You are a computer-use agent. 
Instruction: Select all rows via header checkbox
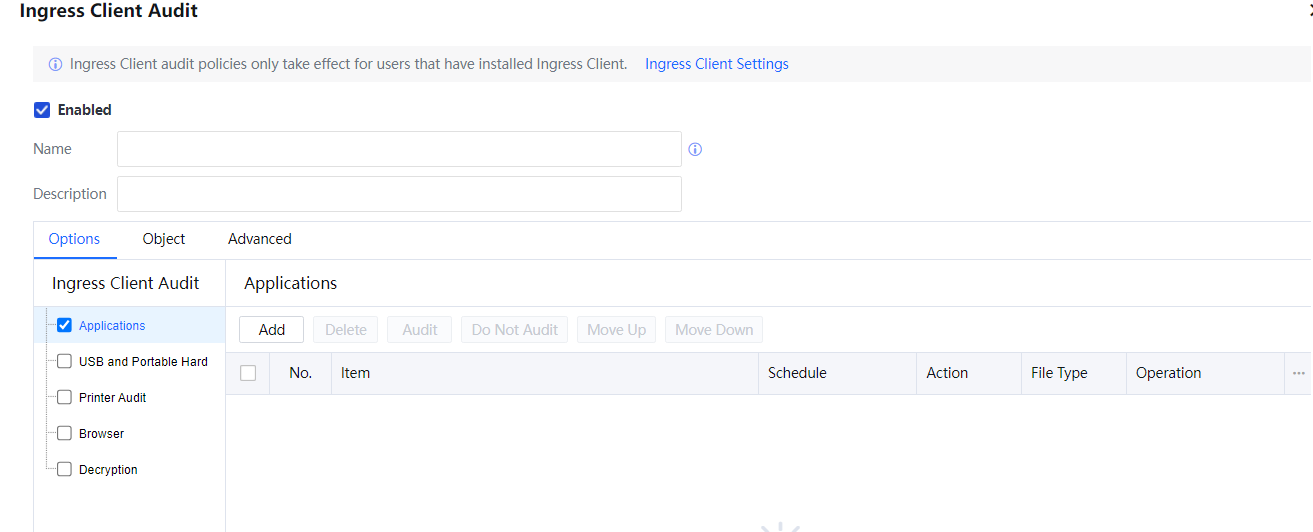(248, 373)
